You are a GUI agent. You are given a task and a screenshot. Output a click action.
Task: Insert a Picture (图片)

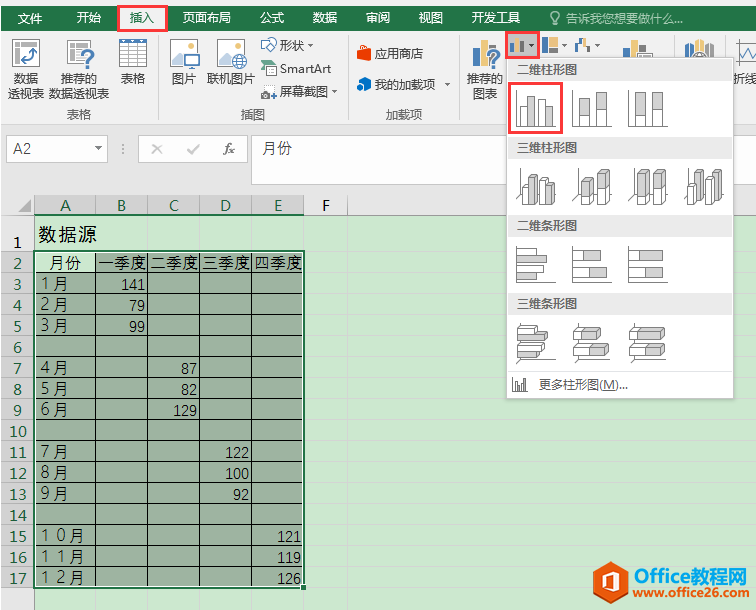[184, 62]
